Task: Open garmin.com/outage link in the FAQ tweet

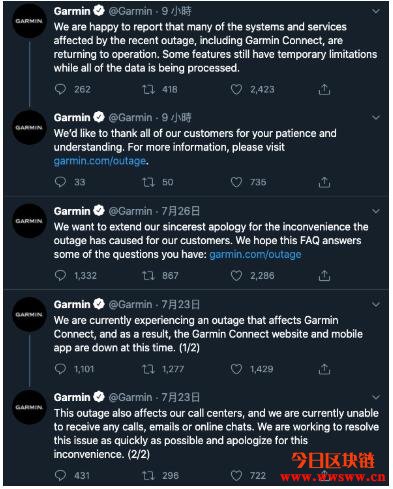Action: click(255, 254)
